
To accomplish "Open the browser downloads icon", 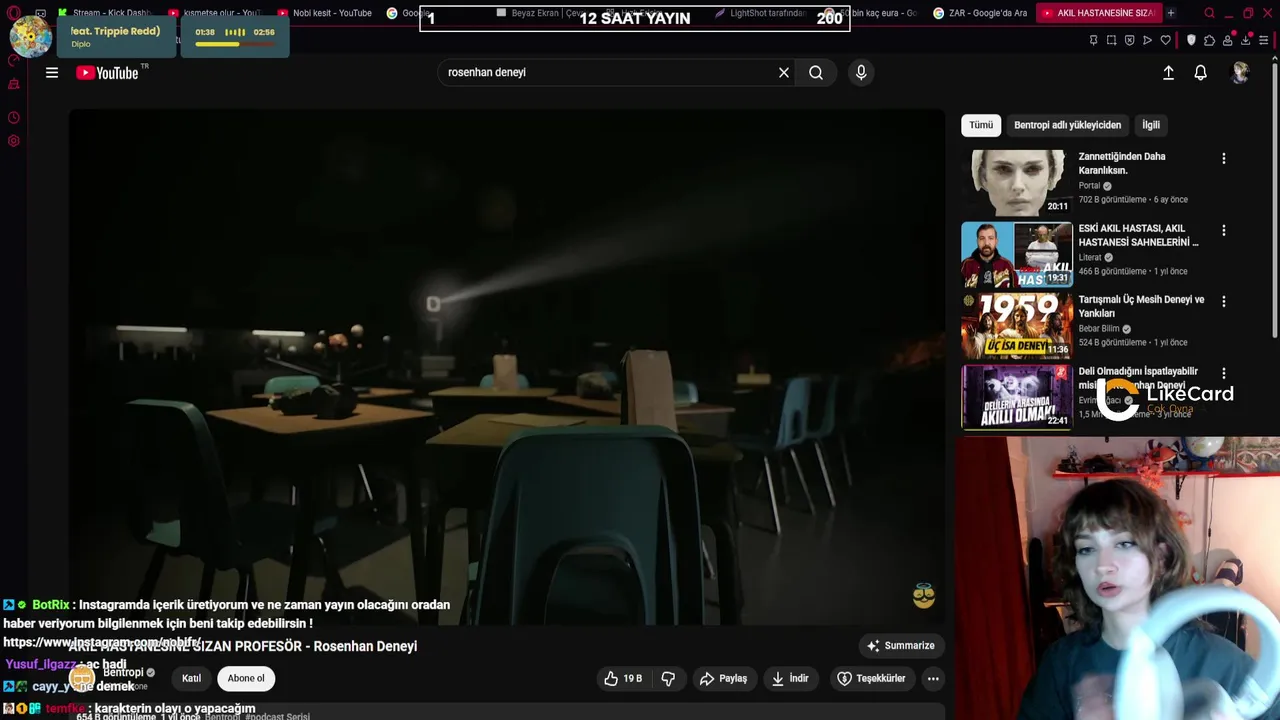I will (x=1246, y=40).
